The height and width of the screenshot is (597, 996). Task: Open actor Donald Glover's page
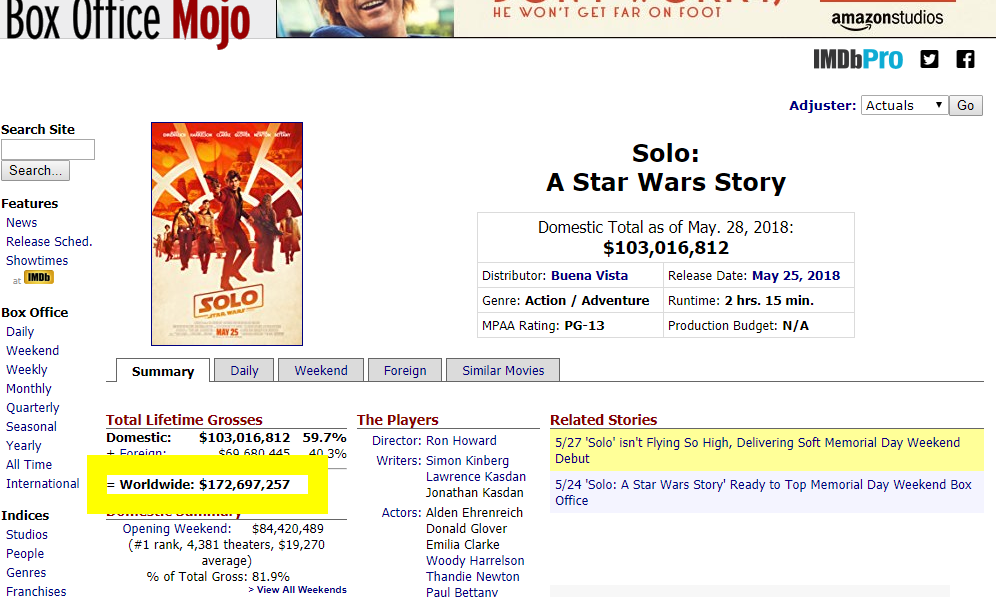click(x=466, y=529)
